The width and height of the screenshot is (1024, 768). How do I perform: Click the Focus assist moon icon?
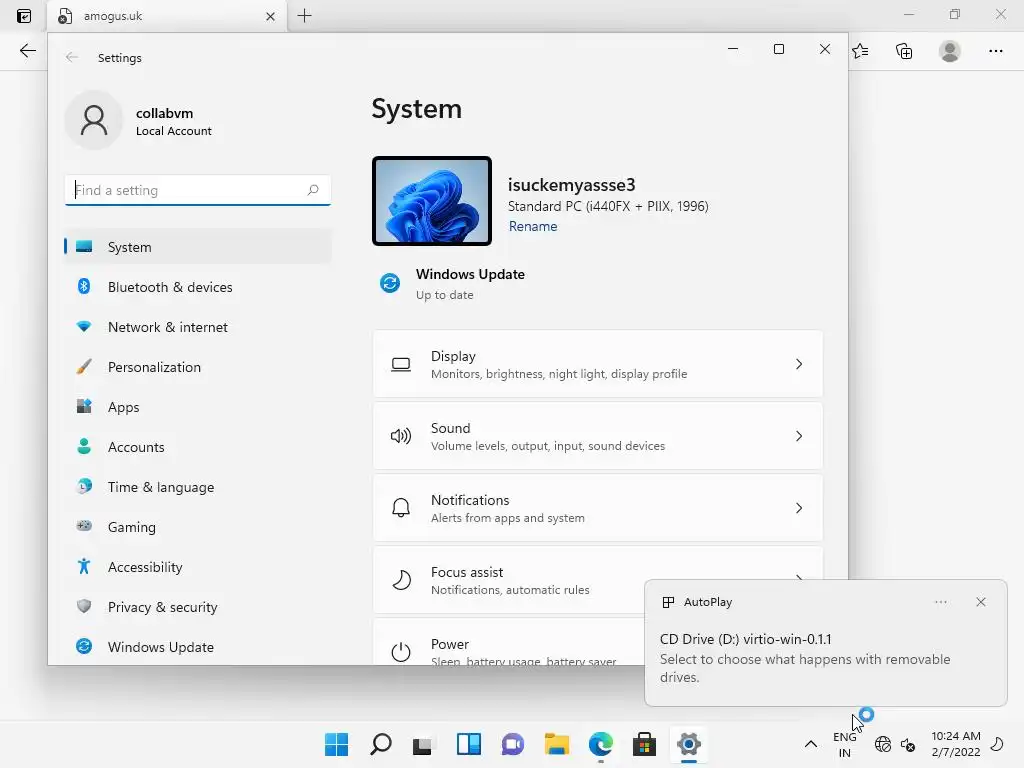tap(401, 579)
